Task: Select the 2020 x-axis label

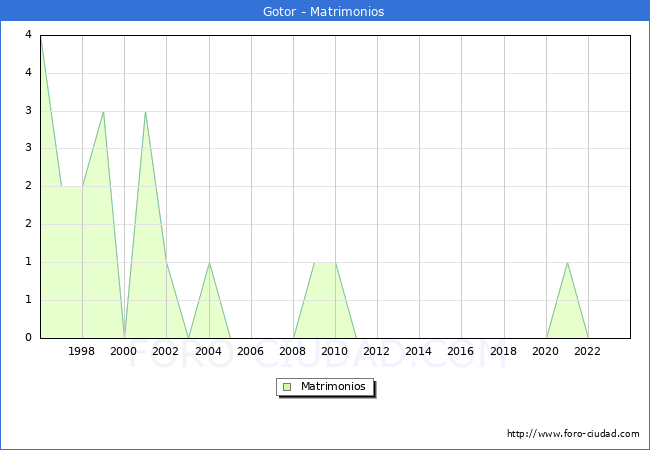Action: click(x=546, y=351)
